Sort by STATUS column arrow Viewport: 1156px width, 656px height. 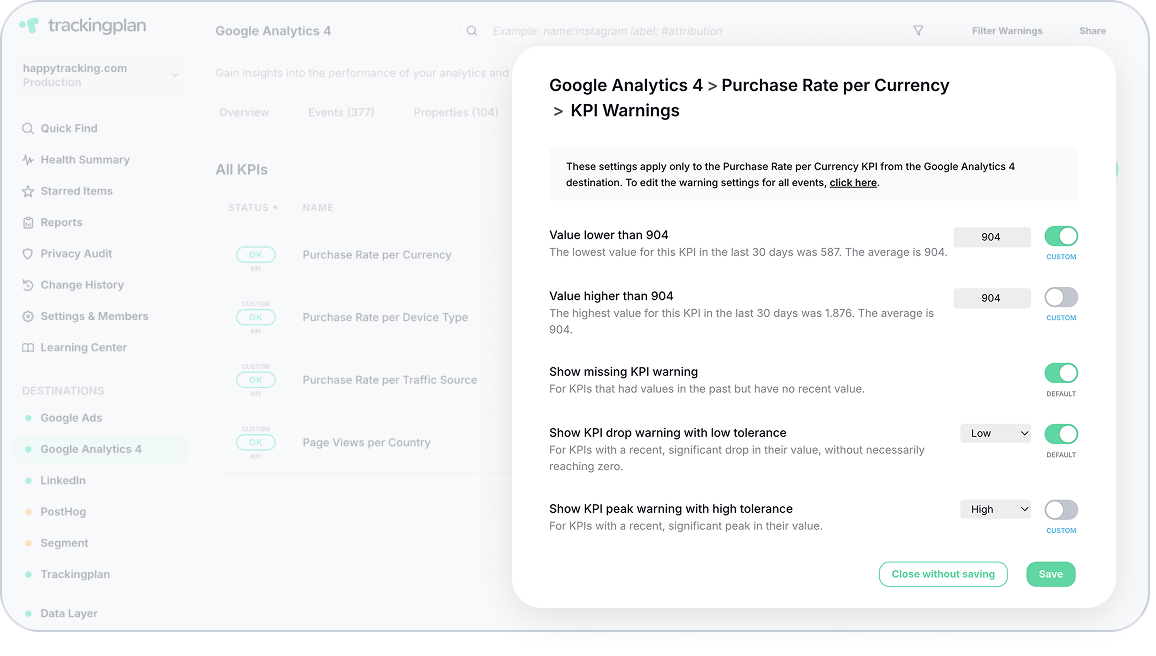click(x=275, y=208)
